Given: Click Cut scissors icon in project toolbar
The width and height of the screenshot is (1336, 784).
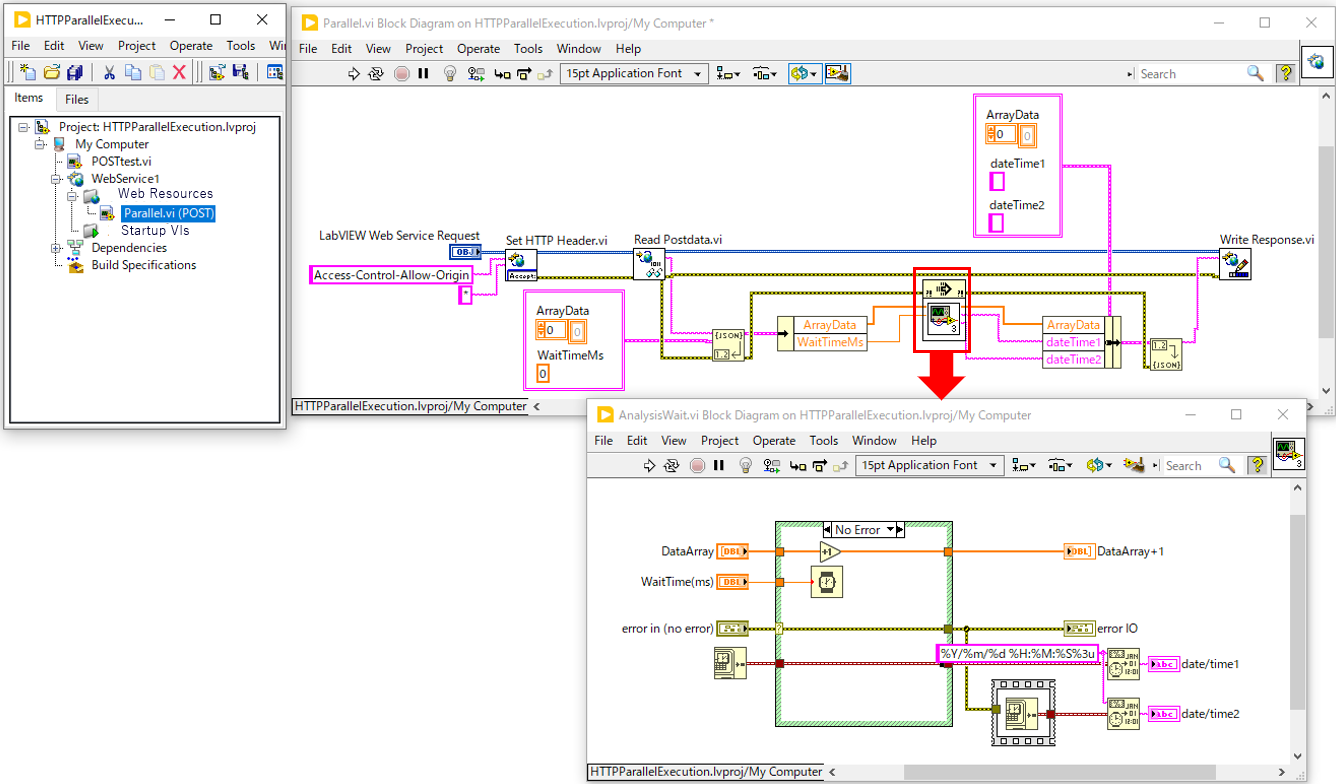Looking at the screenshot, I should [x=110, y=72].
